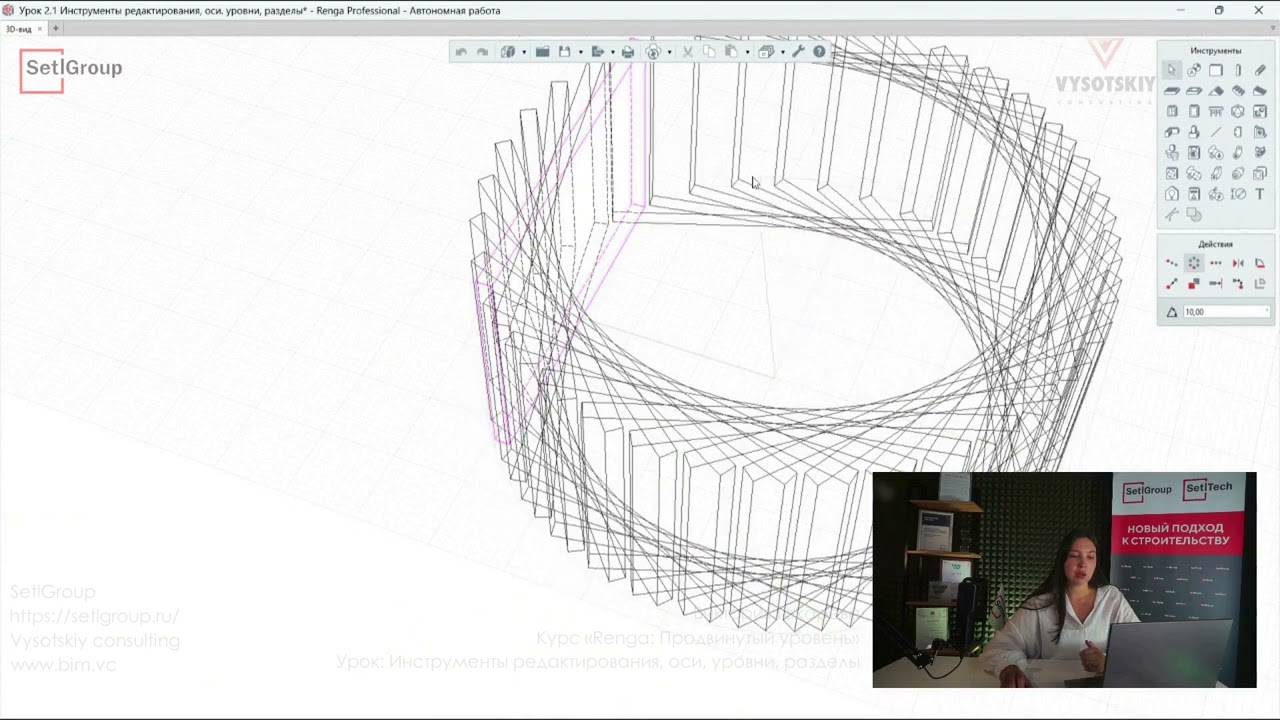Viewport: 1280px width, 720px height.
Task: Expand the windows/views dropdown arrow
Action: tap(781, 53)
